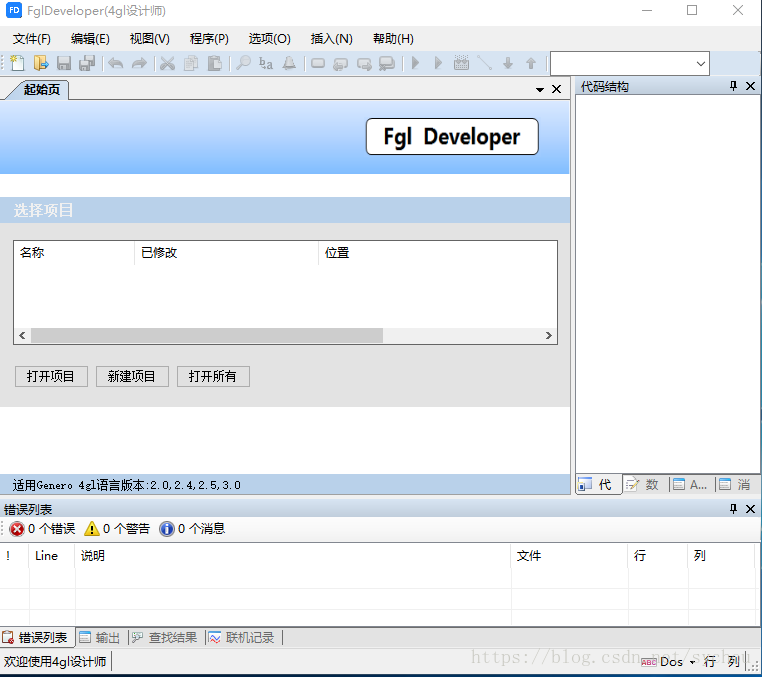Click the 名称 column header
Viewport: 762px width, 677px height.
coord(74,253)
